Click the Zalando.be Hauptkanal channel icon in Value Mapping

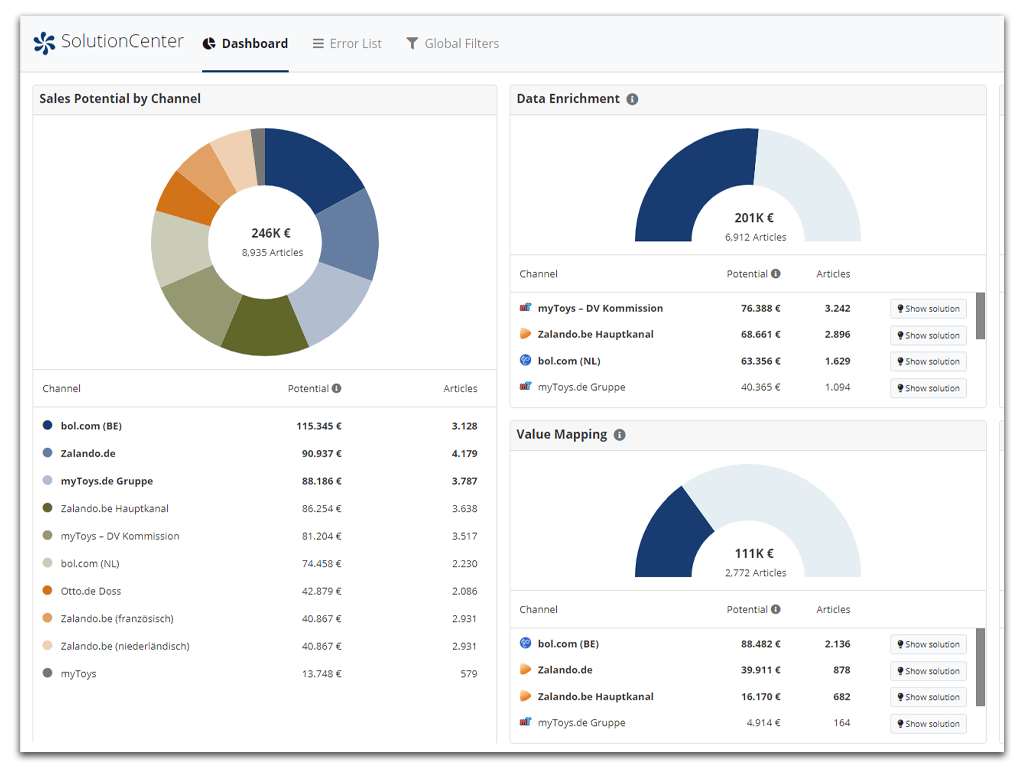[x=525, y=696]
